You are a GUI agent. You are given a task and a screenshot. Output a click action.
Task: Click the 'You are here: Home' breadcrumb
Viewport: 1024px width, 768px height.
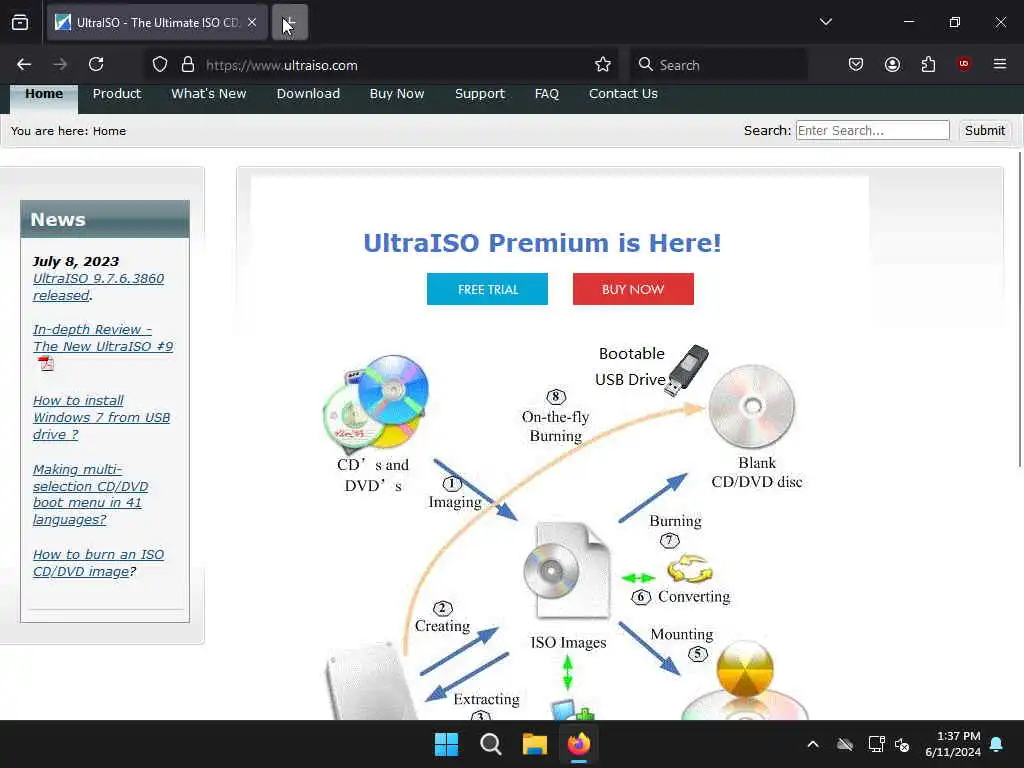tap(69, 131)
